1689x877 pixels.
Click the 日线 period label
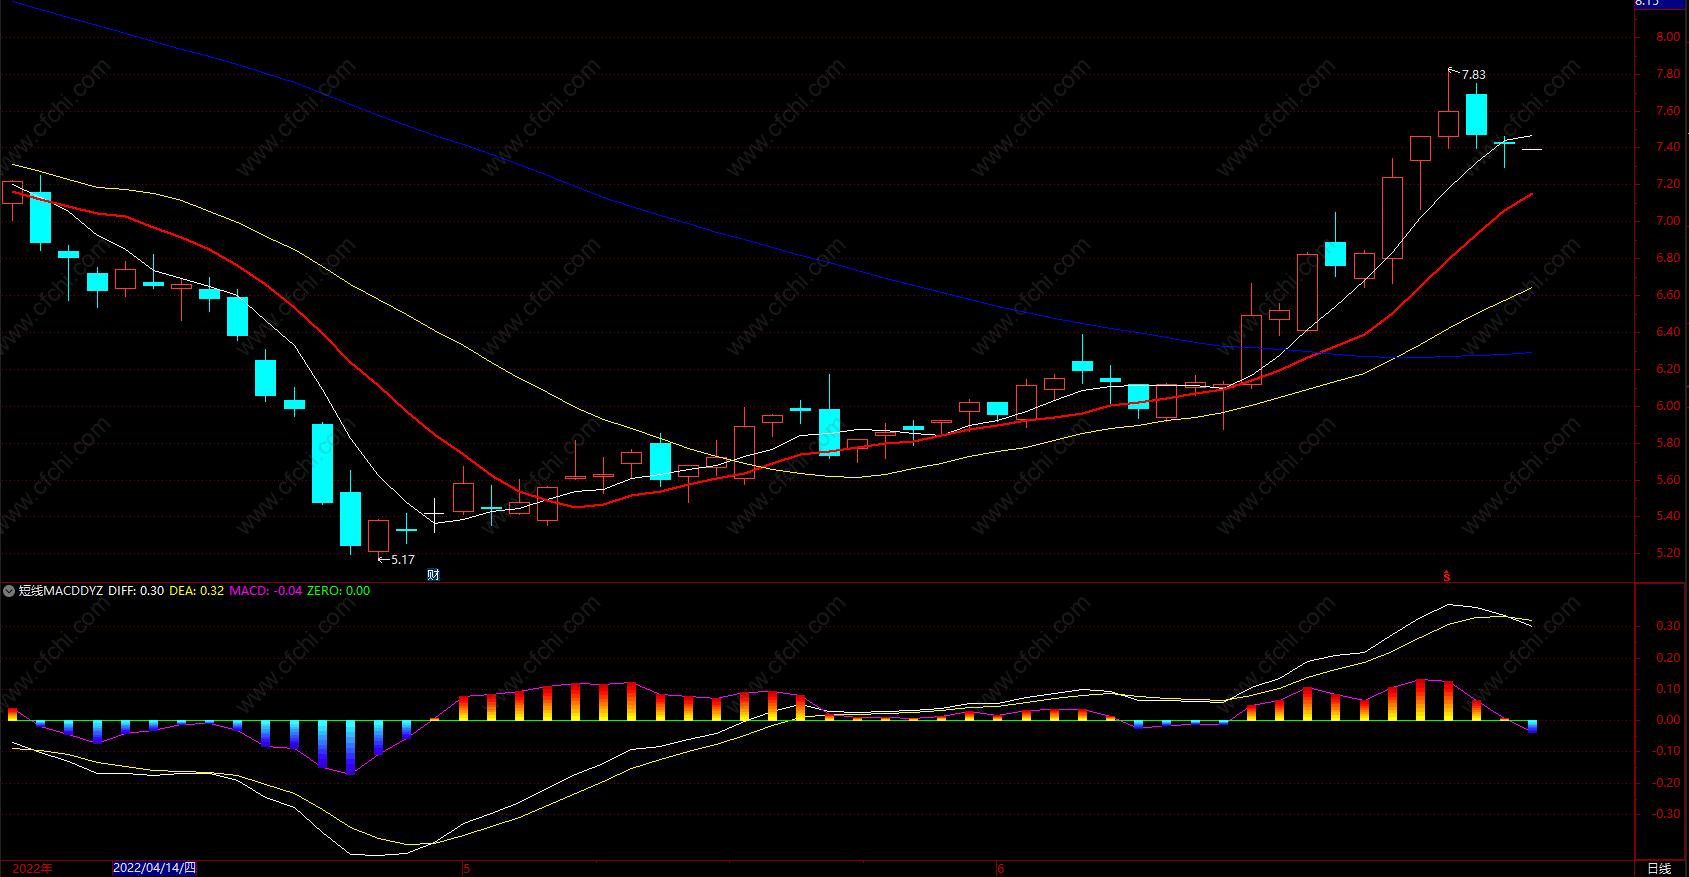point(1659,868)
